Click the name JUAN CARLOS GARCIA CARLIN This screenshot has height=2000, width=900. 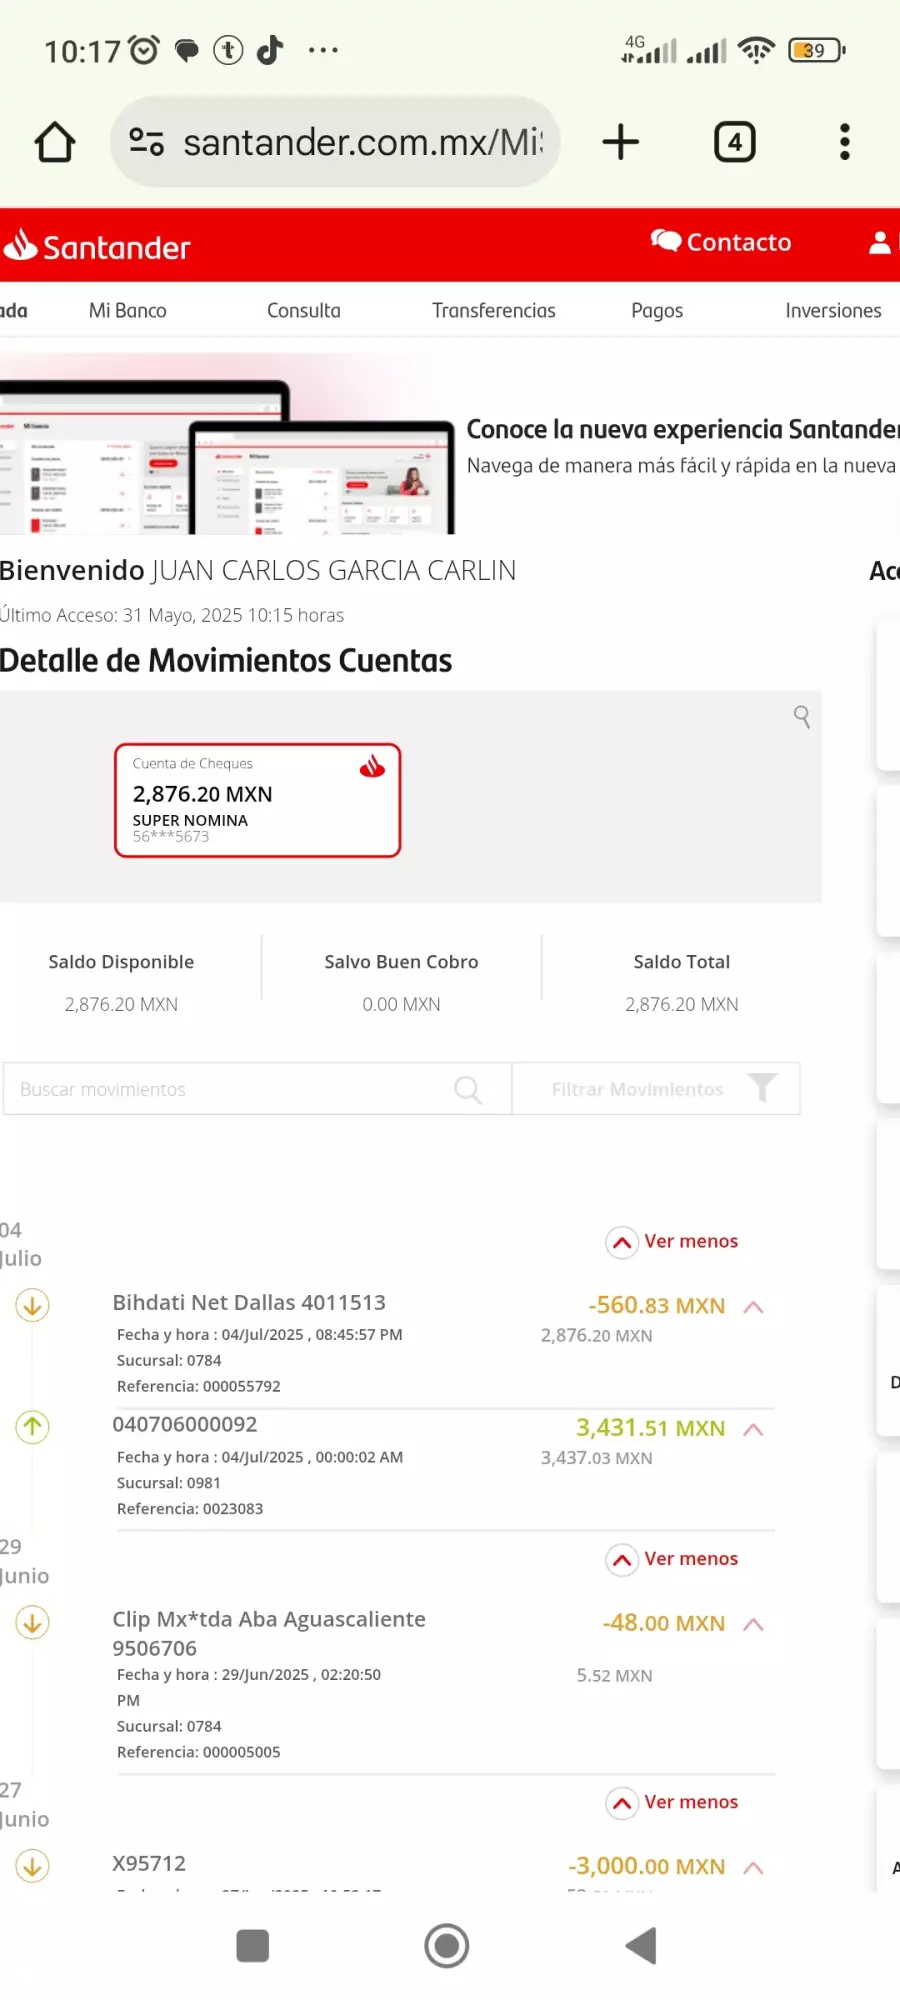(334, 571)
